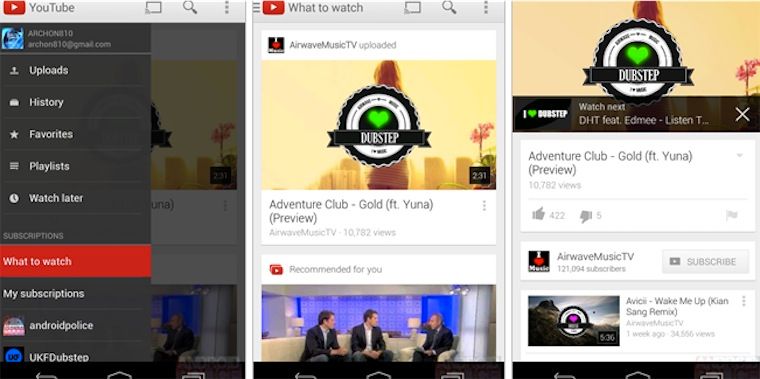Tap the search icon in the What to watch header
The image size is (760, 379).
tap(449, 7)
